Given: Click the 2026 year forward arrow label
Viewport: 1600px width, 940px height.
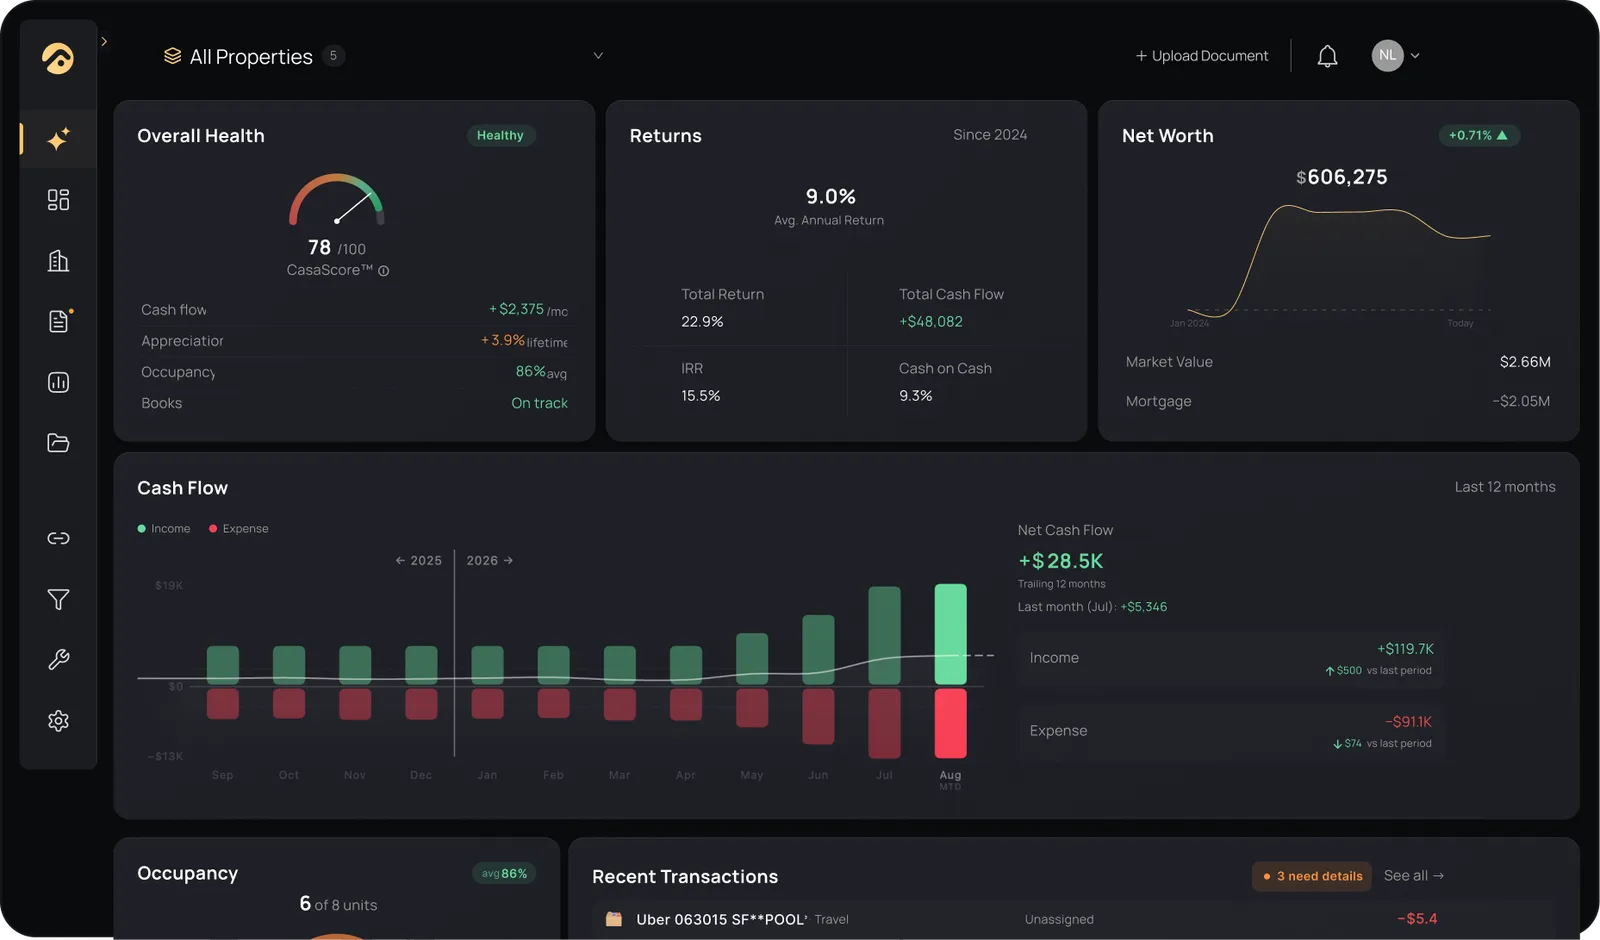Looking at the screenshot, I should (x=490, y=561).
